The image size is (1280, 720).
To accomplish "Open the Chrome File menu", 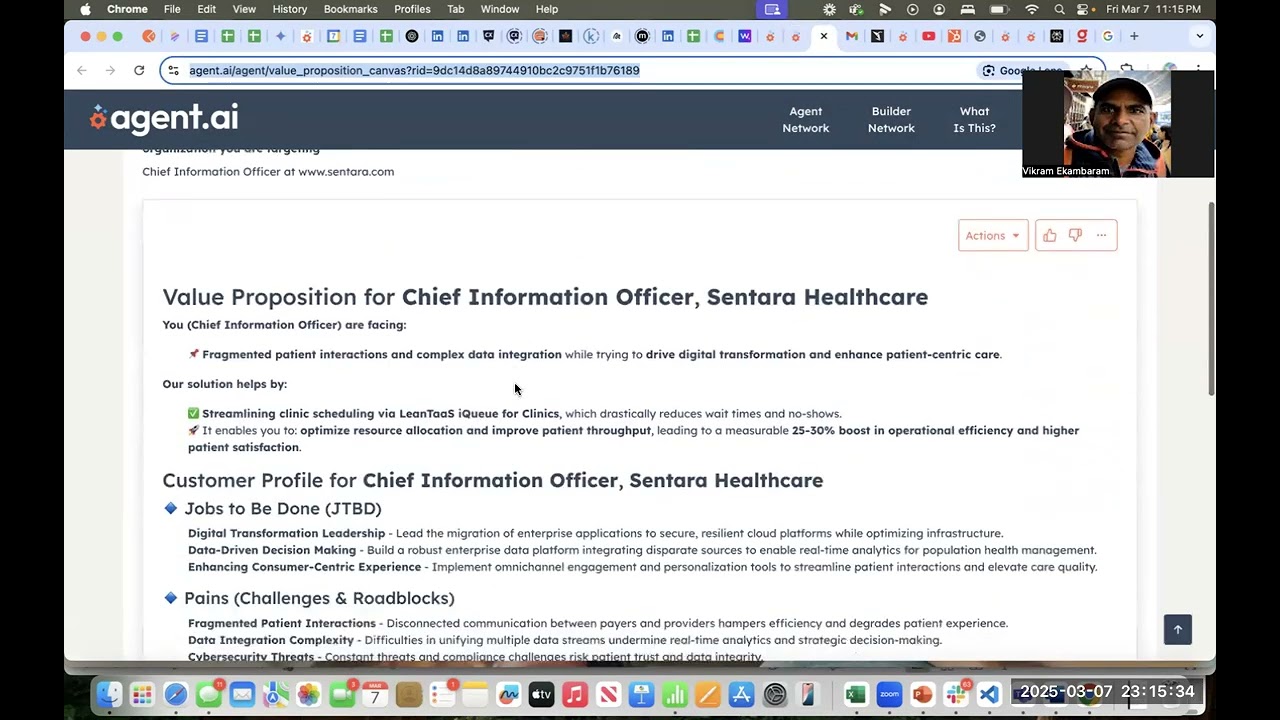I will coord(172,9).
